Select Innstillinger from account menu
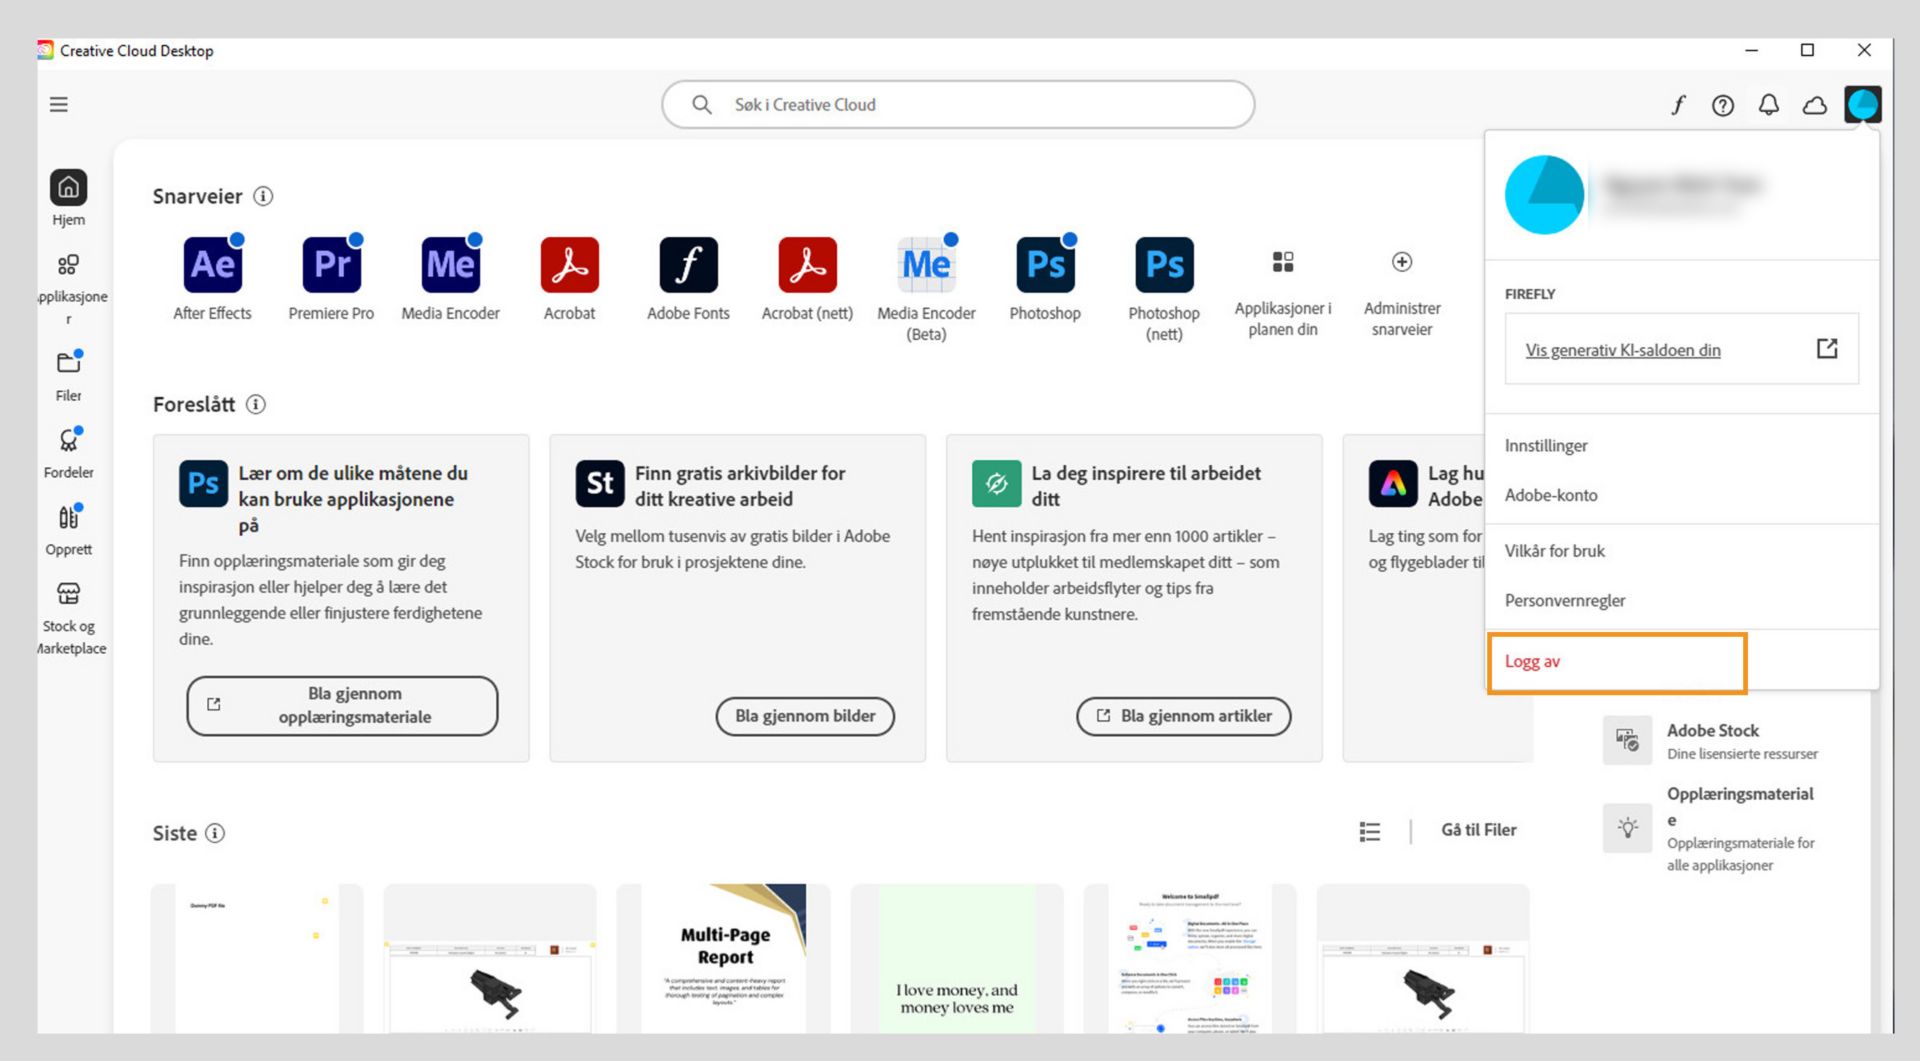This screenshot has width=1920, height=1061. 1546,446
